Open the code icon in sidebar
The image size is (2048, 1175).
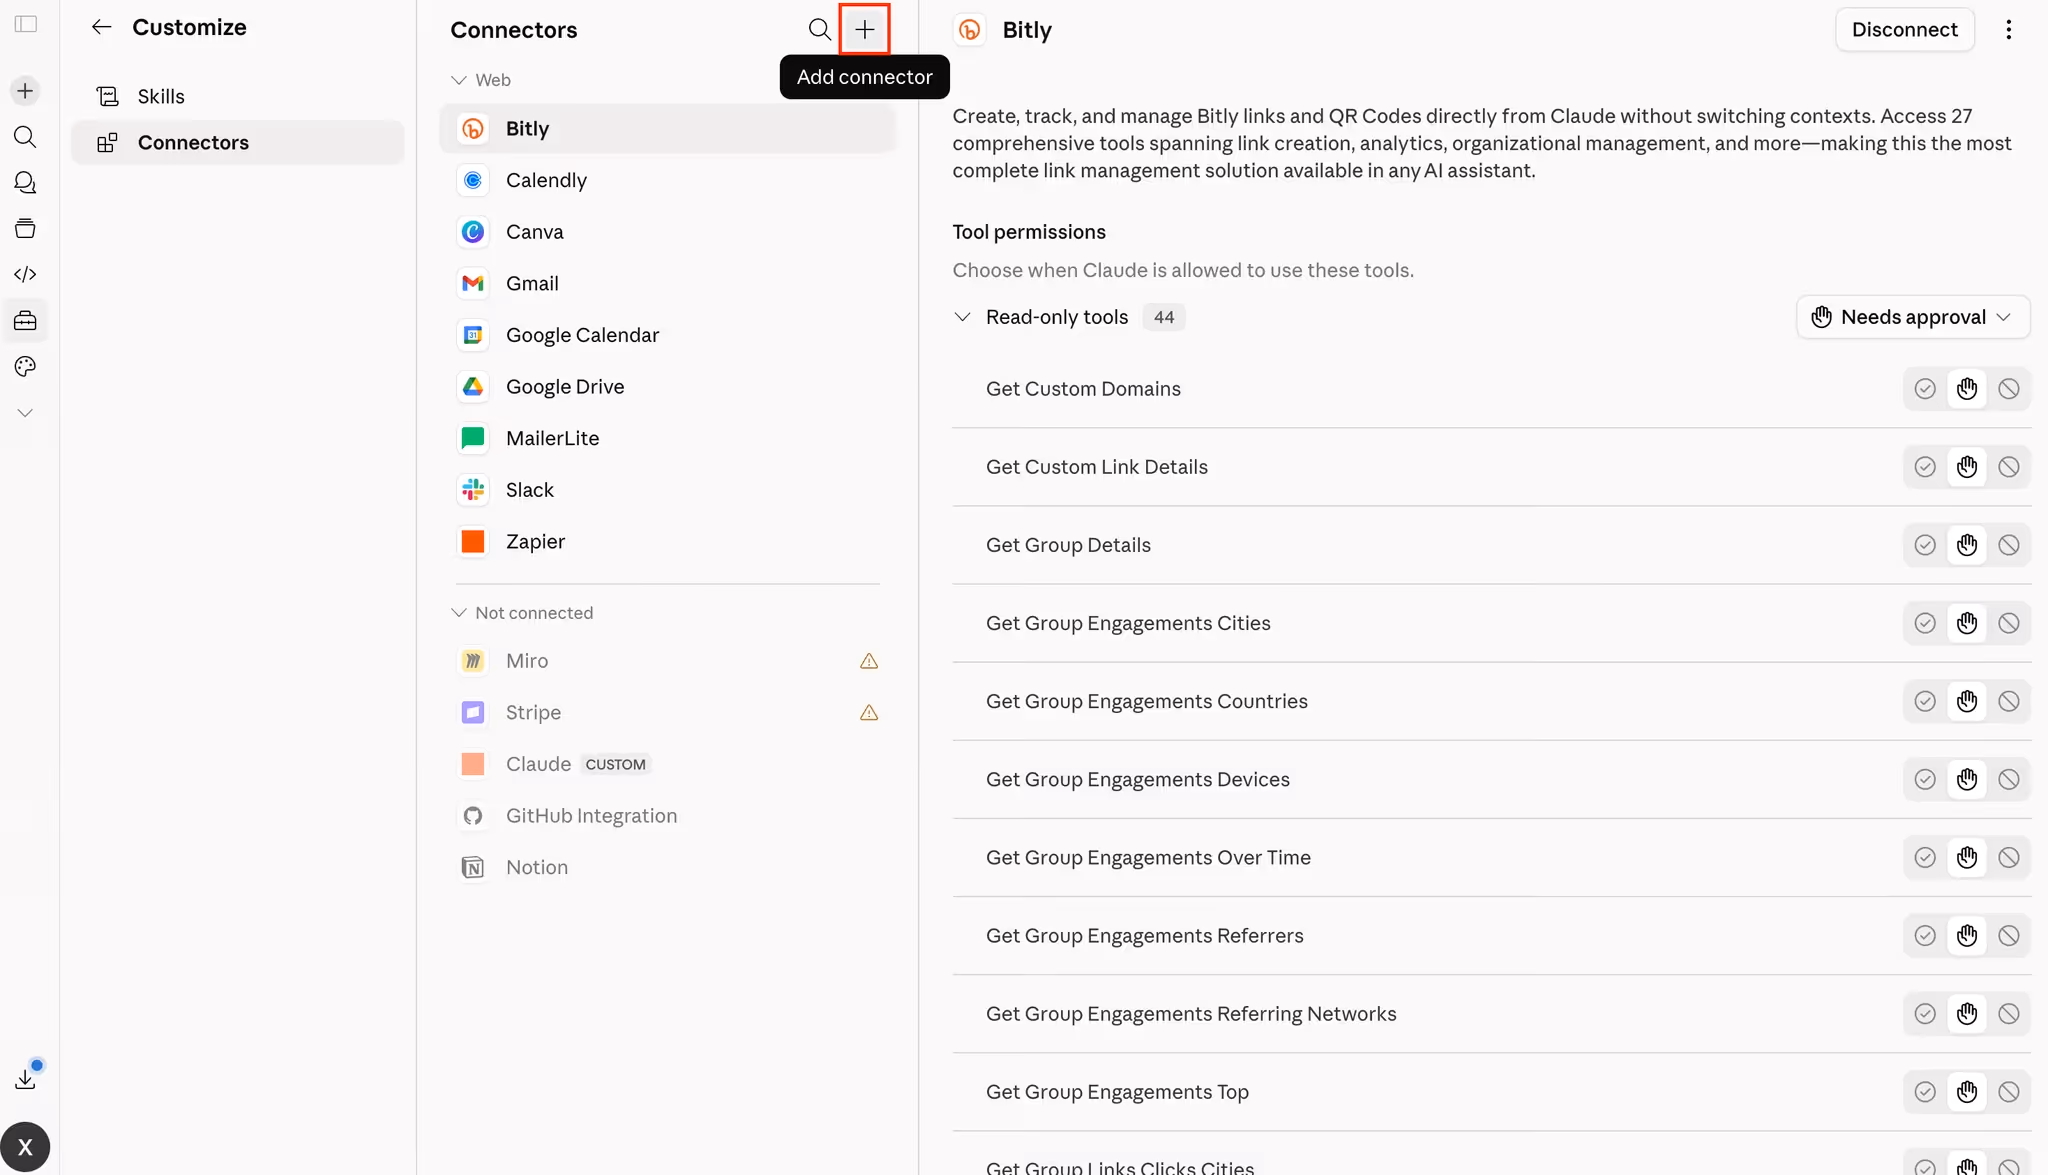[25, 275]
